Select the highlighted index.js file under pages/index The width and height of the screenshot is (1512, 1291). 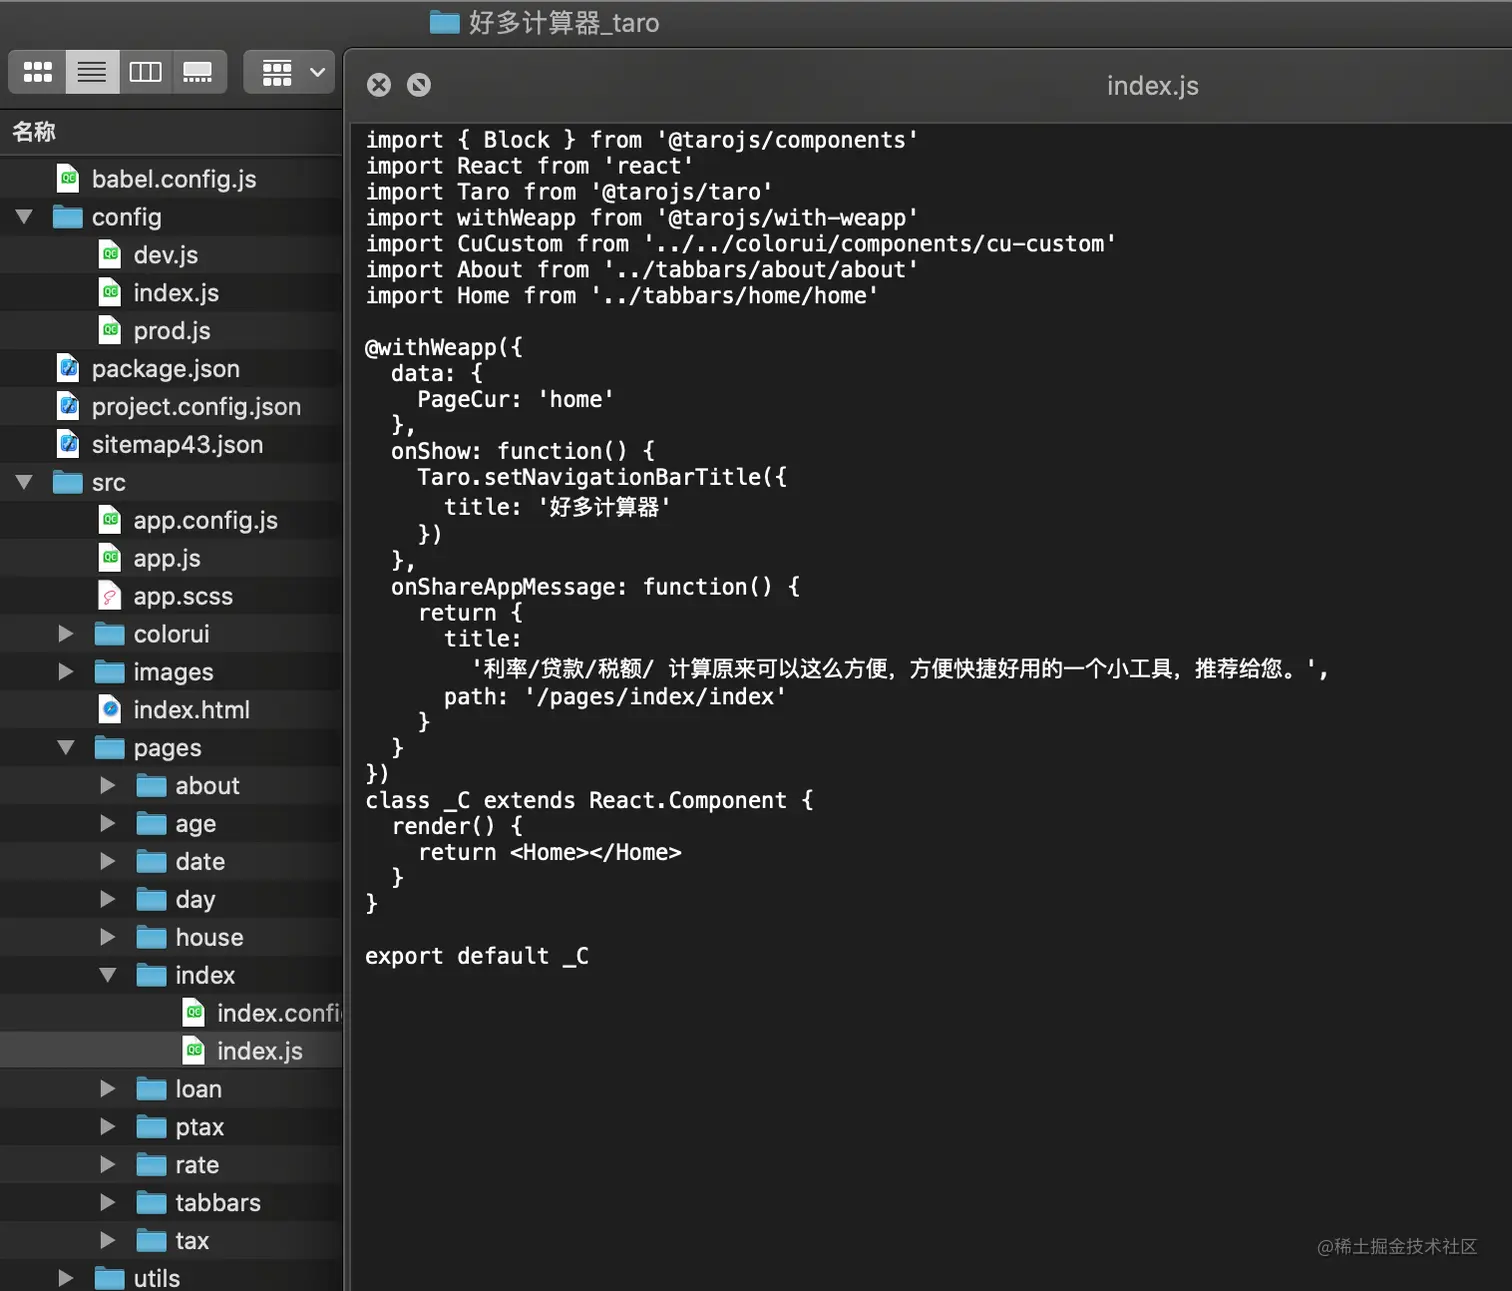click(x=171, y=1051)
